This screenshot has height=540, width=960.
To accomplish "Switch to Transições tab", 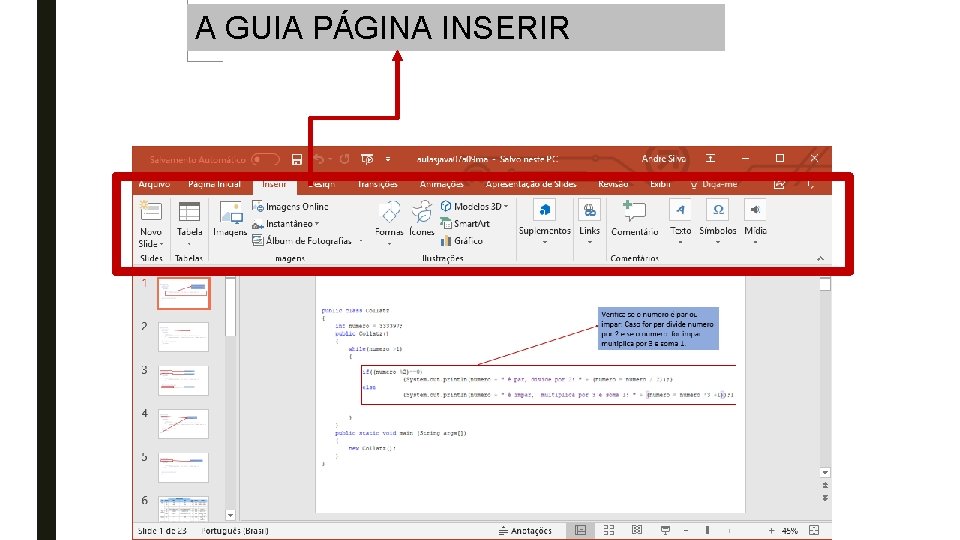I will coord(377,184).
